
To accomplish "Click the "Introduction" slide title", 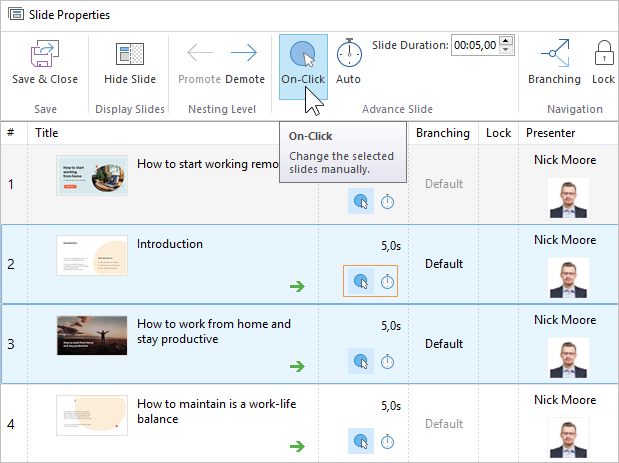I will coord(170,244).
